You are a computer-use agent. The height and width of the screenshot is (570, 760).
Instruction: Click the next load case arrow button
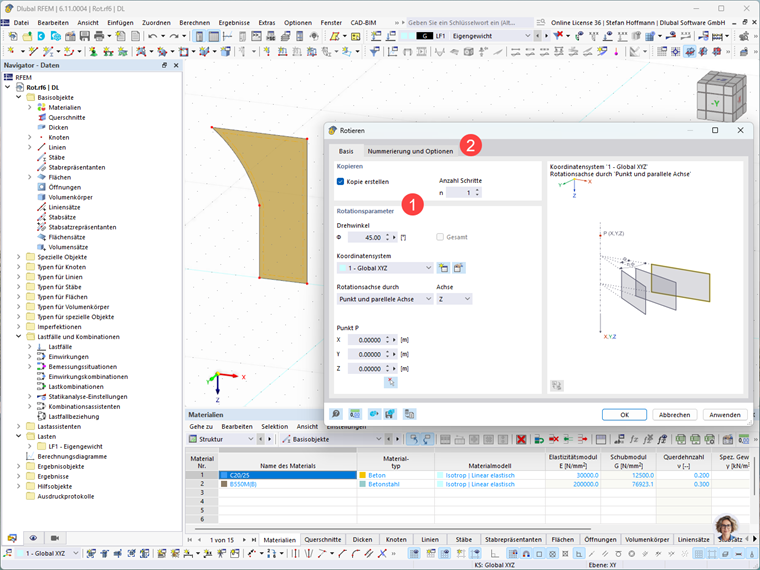546,36
